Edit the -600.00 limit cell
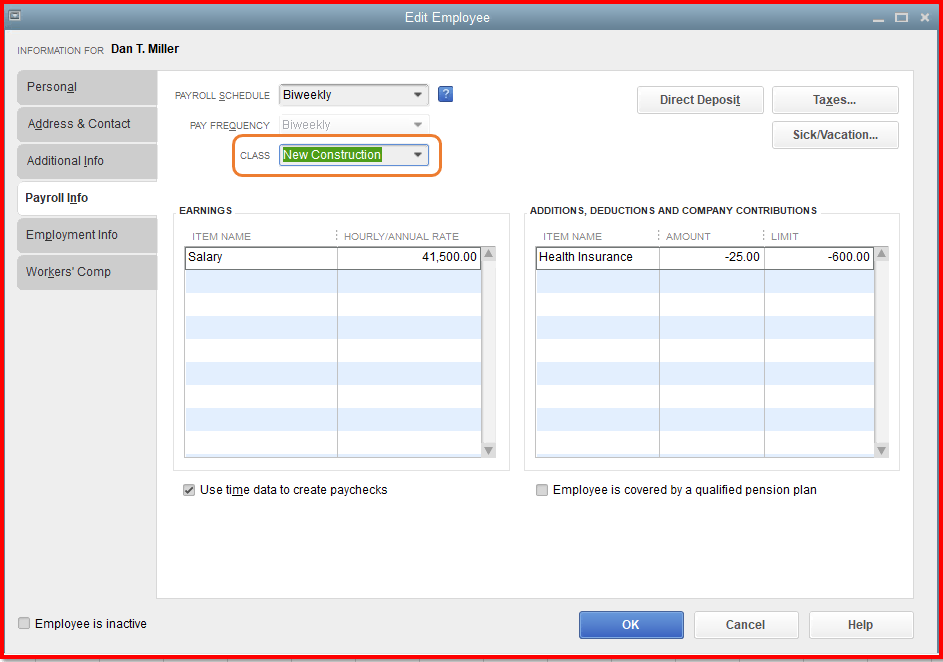 click(819, 257)
